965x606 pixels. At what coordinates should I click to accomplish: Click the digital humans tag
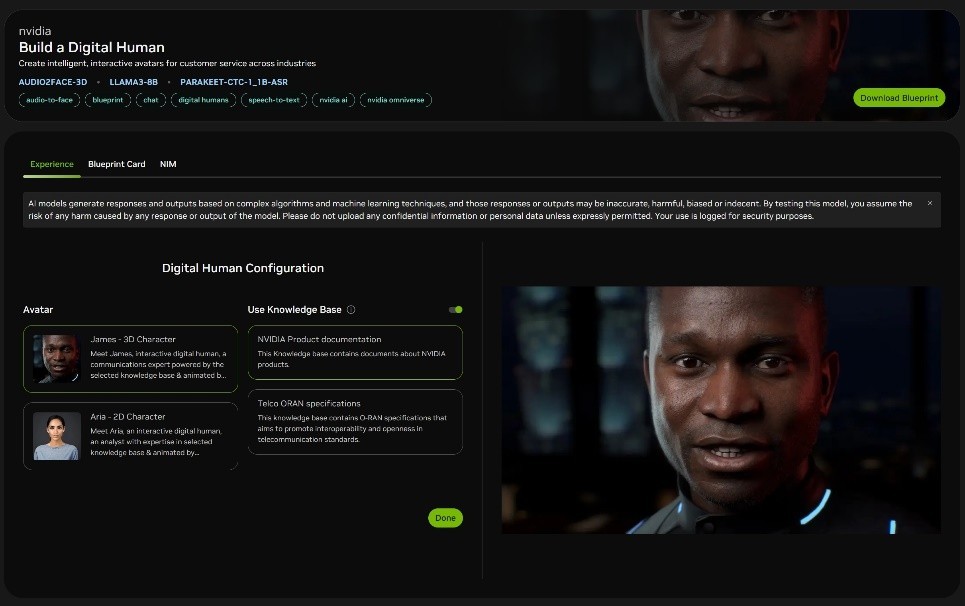pyautogui.click(x=203, y=100)
